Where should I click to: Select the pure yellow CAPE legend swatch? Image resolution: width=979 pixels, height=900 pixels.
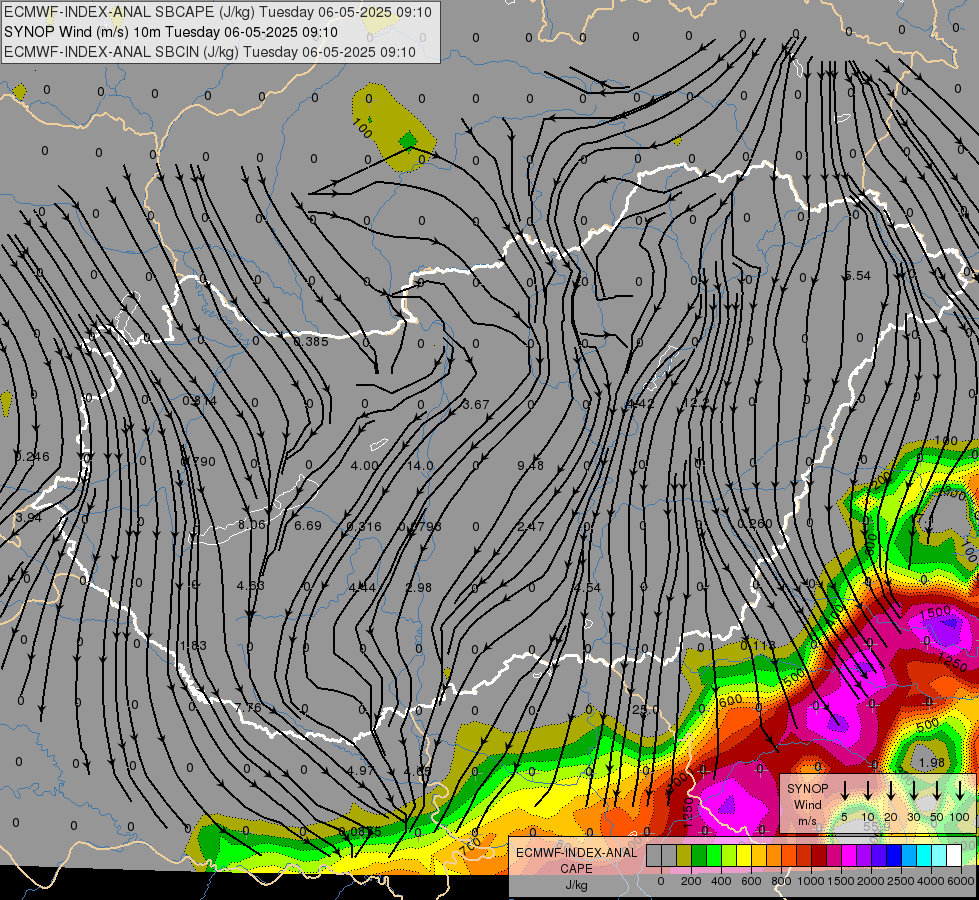click(744, 855)
